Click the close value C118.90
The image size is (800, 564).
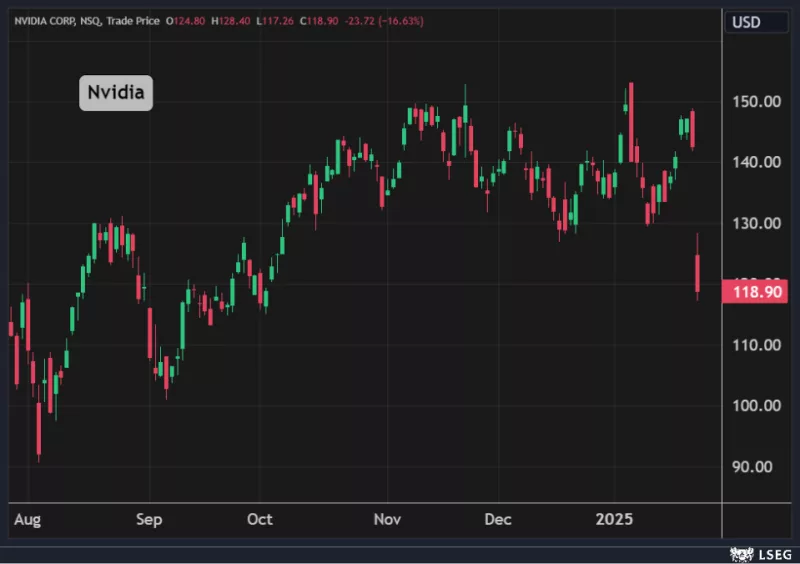tap(319, 21)
